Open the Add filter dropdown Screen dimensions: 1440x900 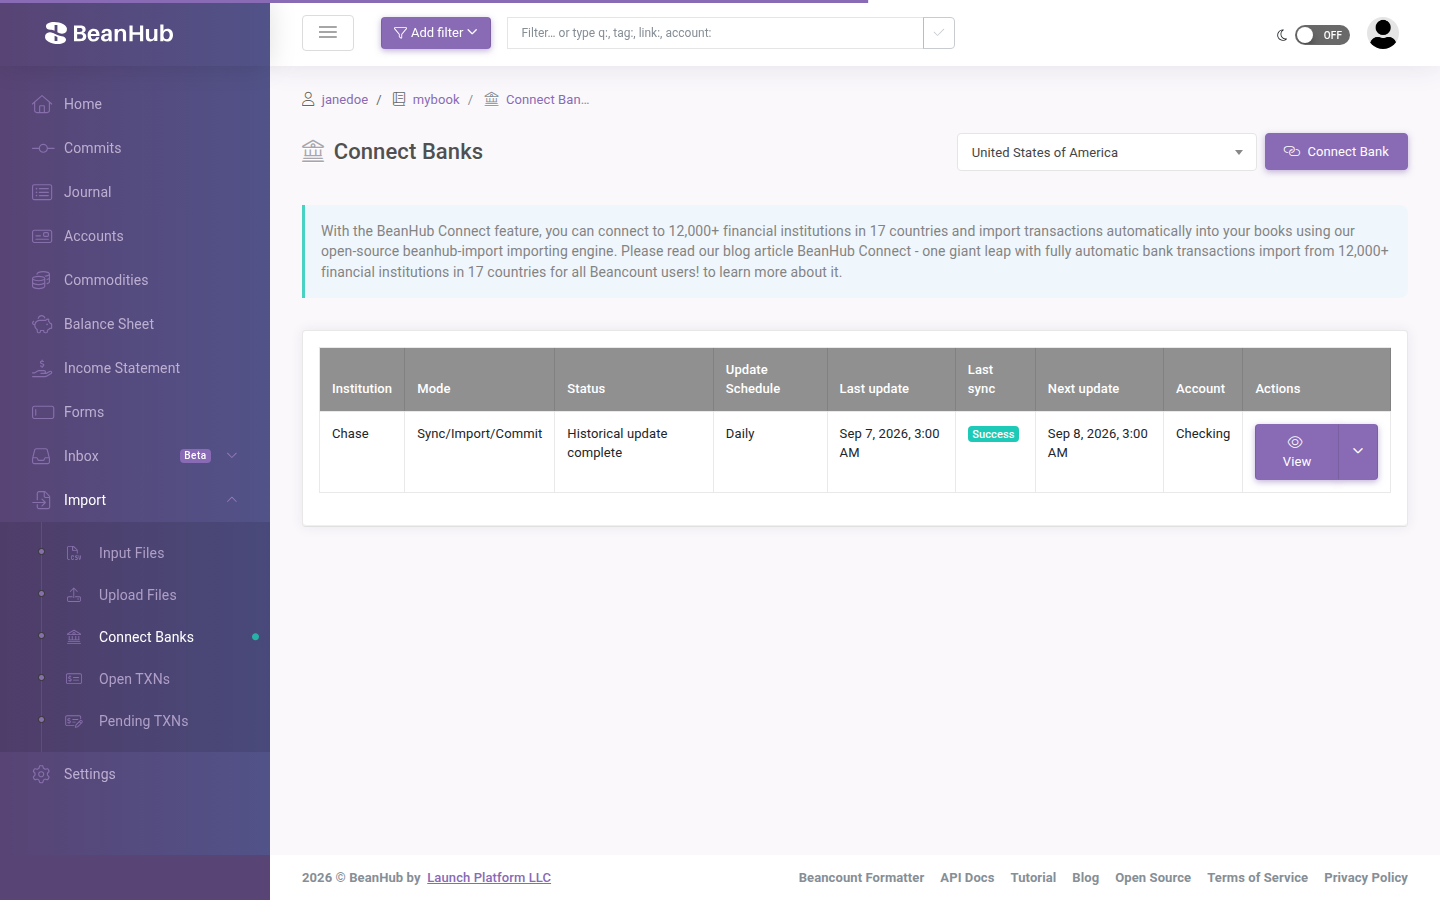coord(436,33)
